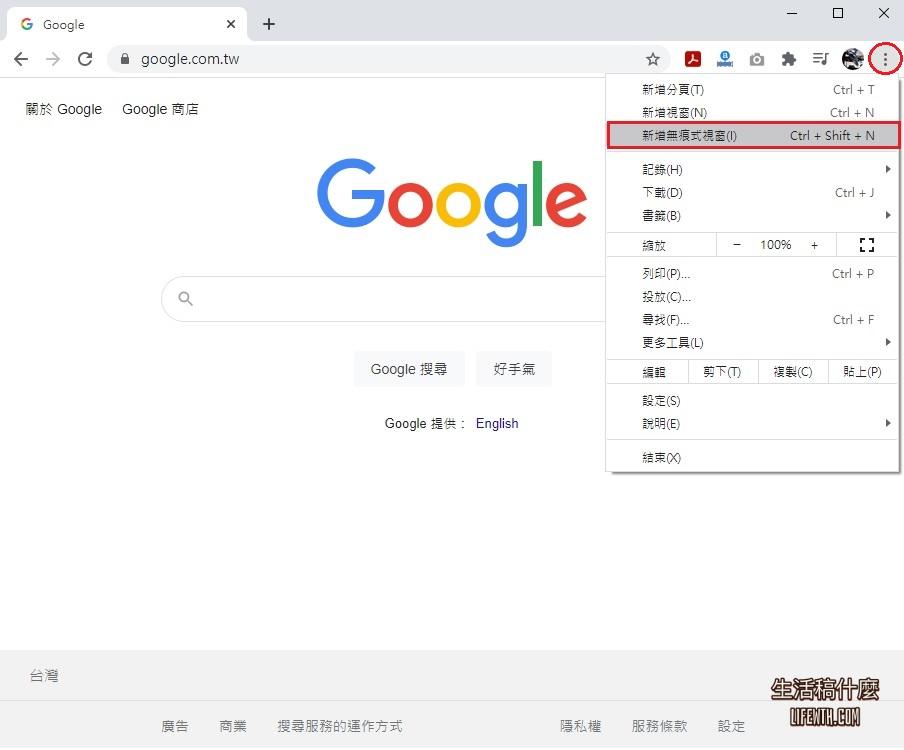Image resolution: width=904 pixels, height=750 pixels.
Task: Open the 服務條款 footer link
Action: (x=660, y=726)
